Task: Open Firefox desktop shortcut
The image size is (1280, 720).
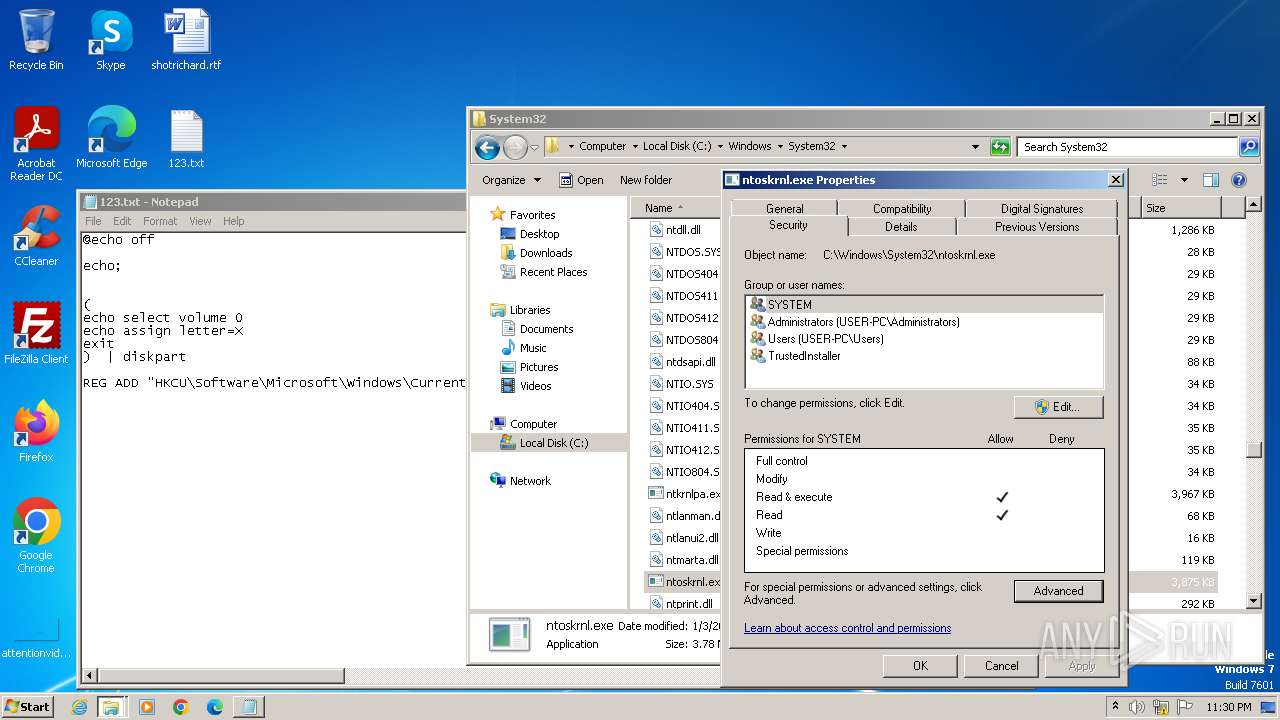Action: 36,432
